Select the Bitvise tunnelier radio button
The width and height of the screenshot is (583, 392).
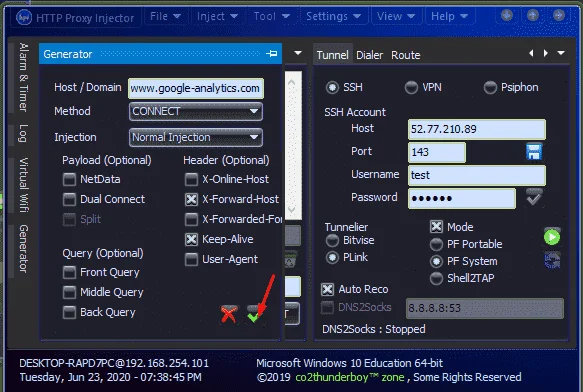332,241
